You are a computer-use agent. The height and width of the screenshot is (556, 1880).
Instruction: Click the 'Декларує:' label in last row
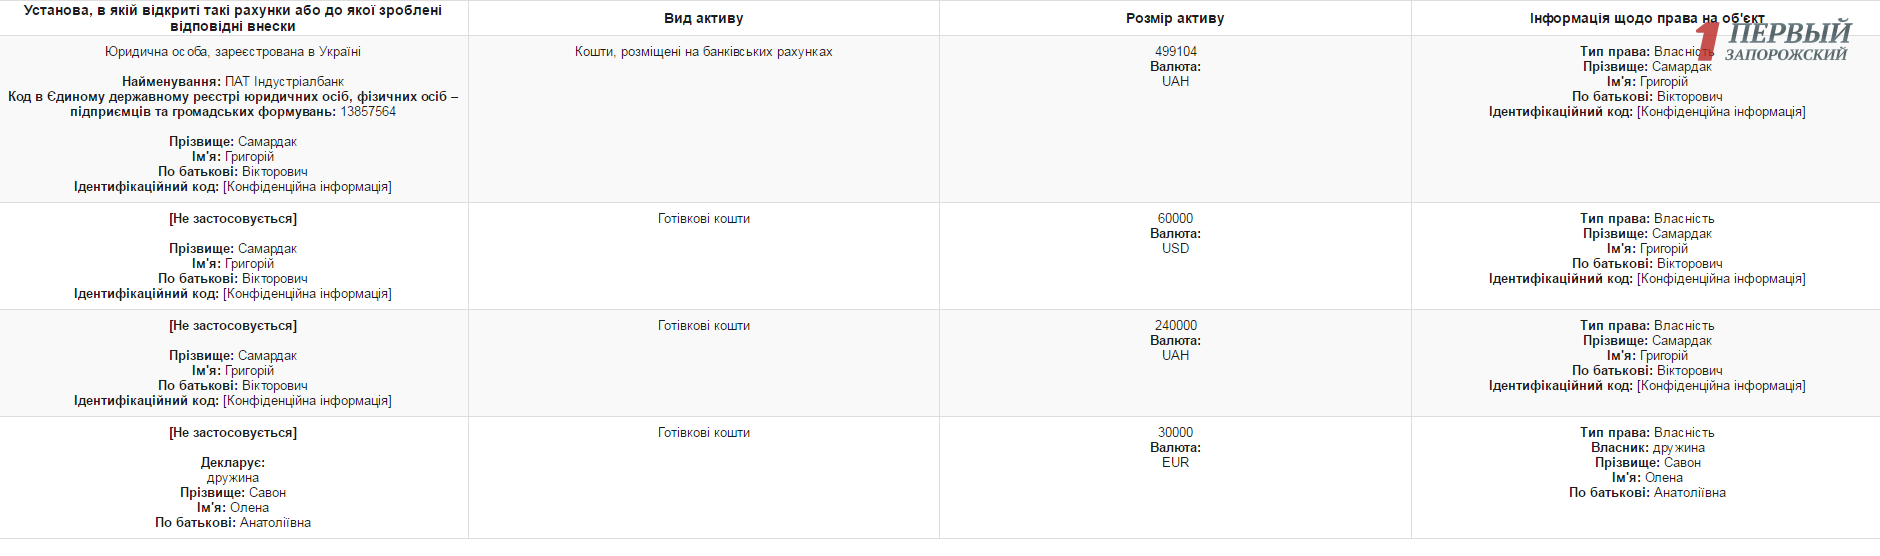[233, 463]
